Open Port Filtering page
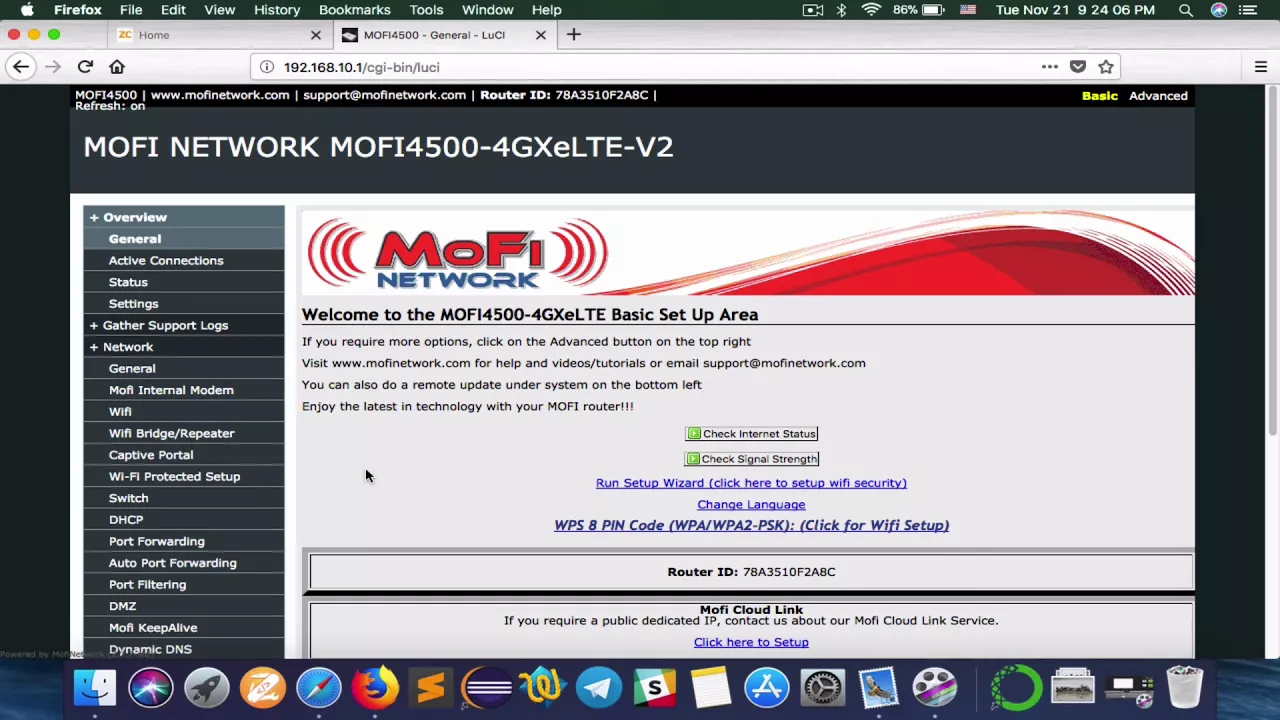1280x720 pixels. [x=184, y=585]
